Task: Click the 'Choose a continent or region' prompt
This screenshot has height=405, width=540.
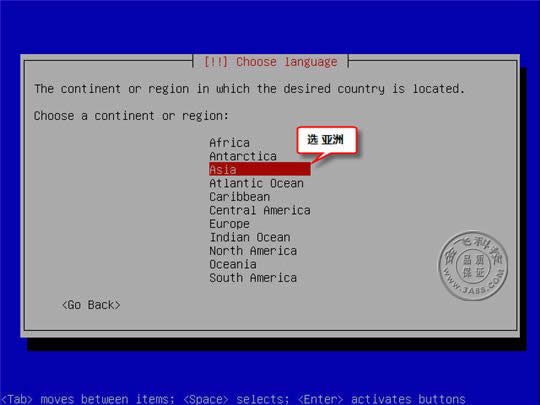Action: [131, 116]
